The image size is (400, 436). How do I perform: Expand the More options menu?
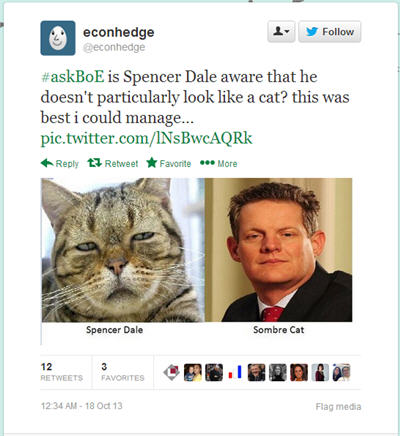tap(219, 163)
